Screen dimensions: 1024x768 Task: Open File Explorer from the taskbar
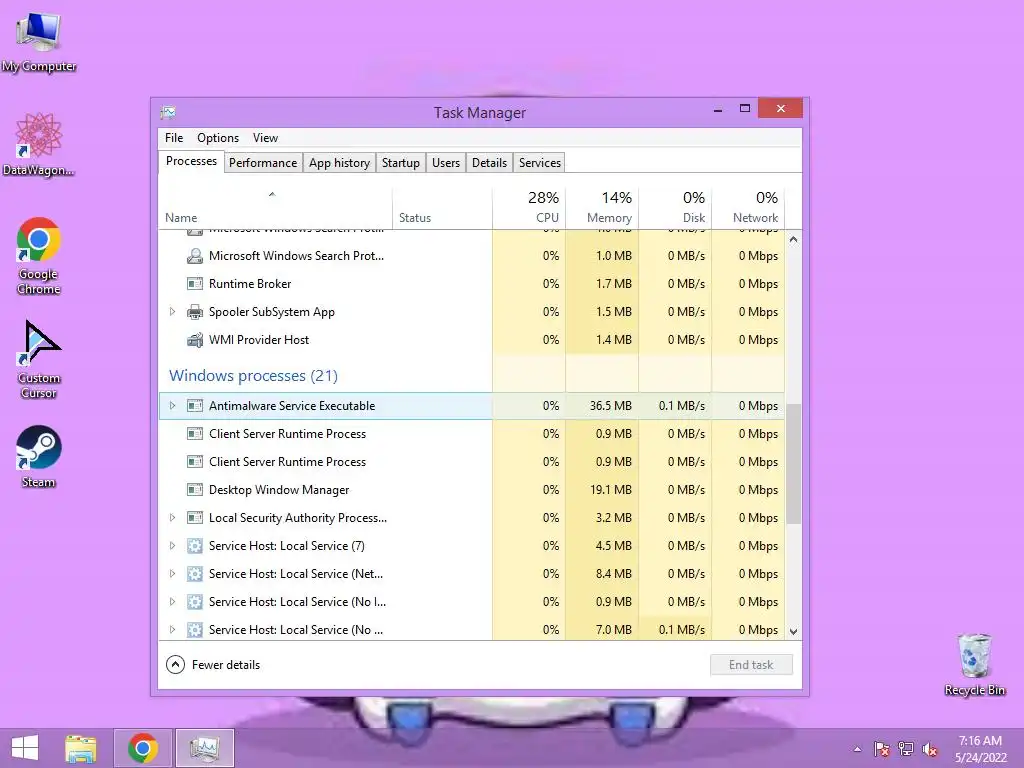point(81,748)
